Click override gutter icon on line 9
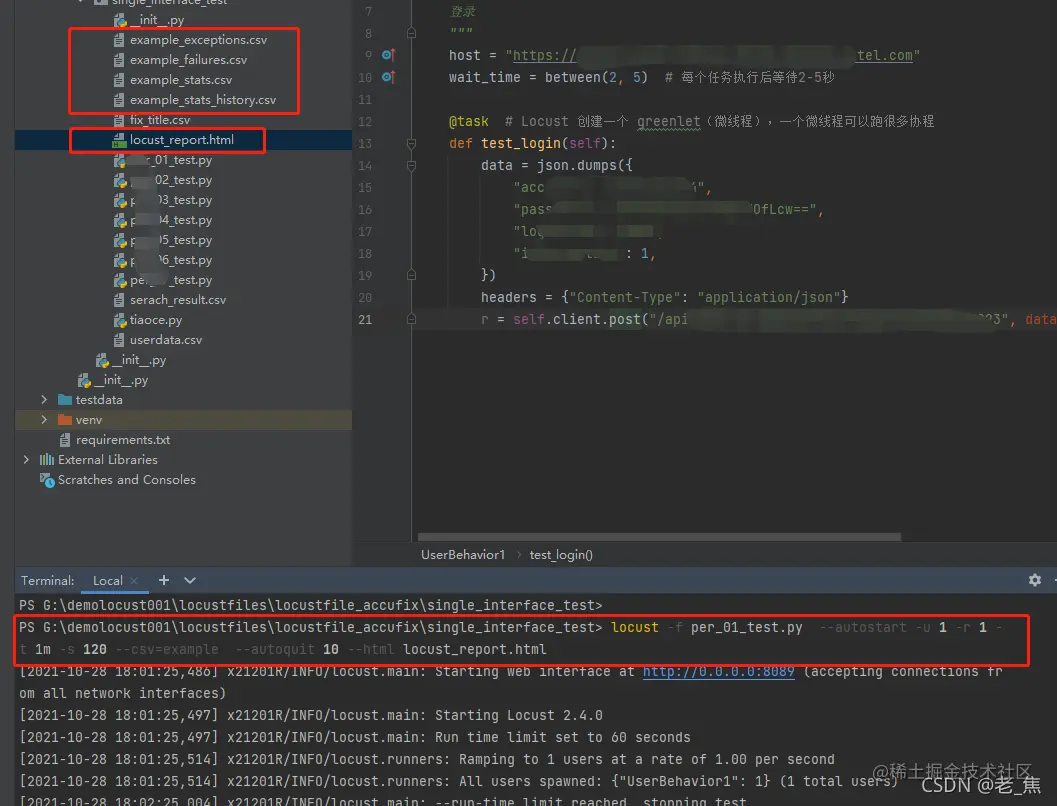This screenshot has width=1057, height=806. click(x=388, y=55)
